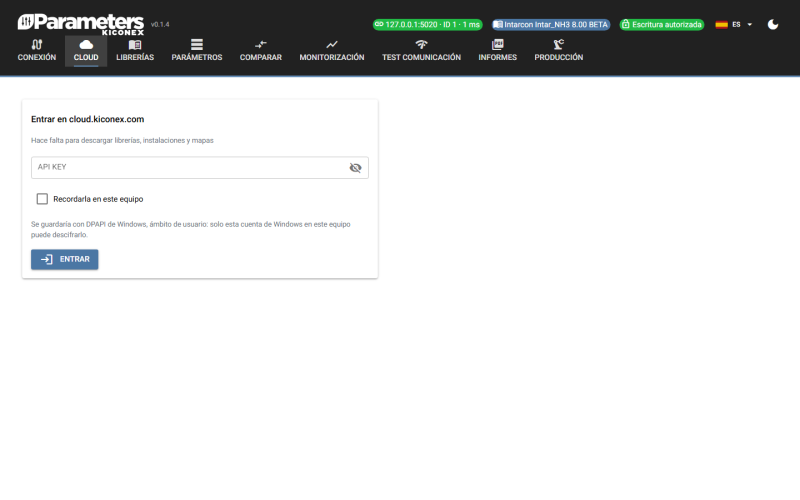Click the Spanish flag icon
The image size is (800, 500).
pyautogui.click(x=721, y=24)
